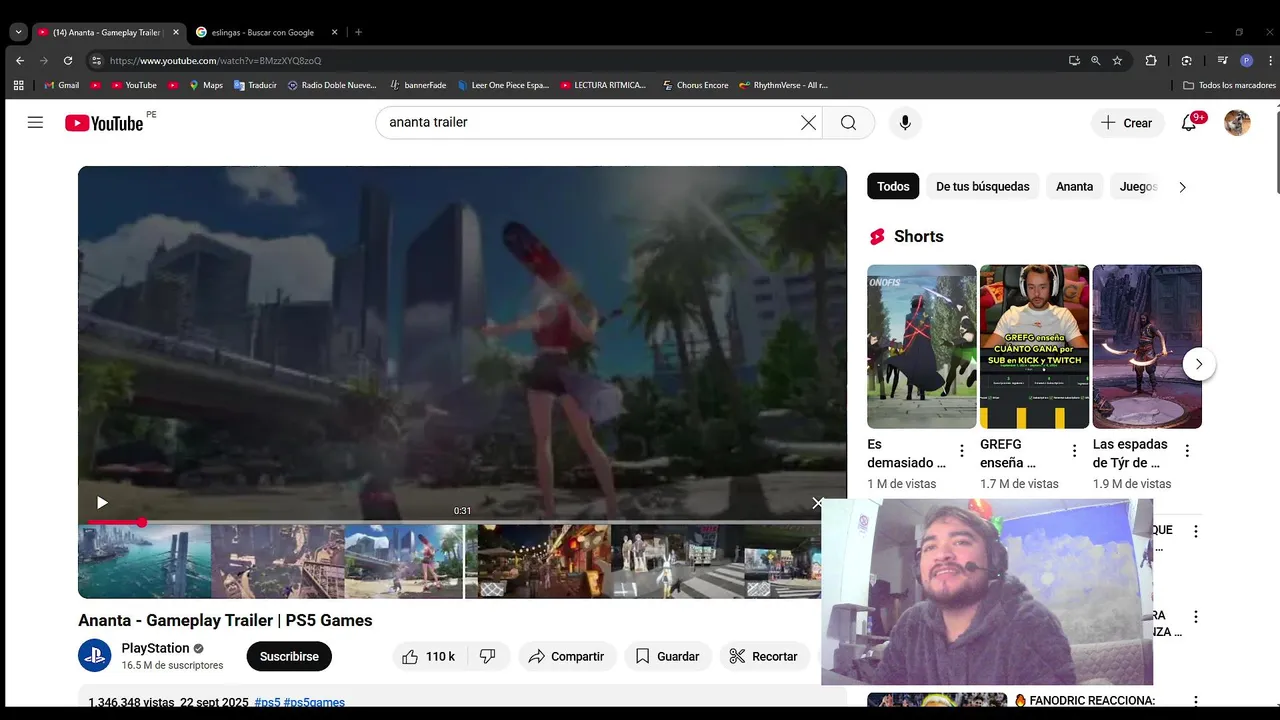Screen dimensions: 1280x720
Task: Open the Chrome profile icon
Action: 1246,60
